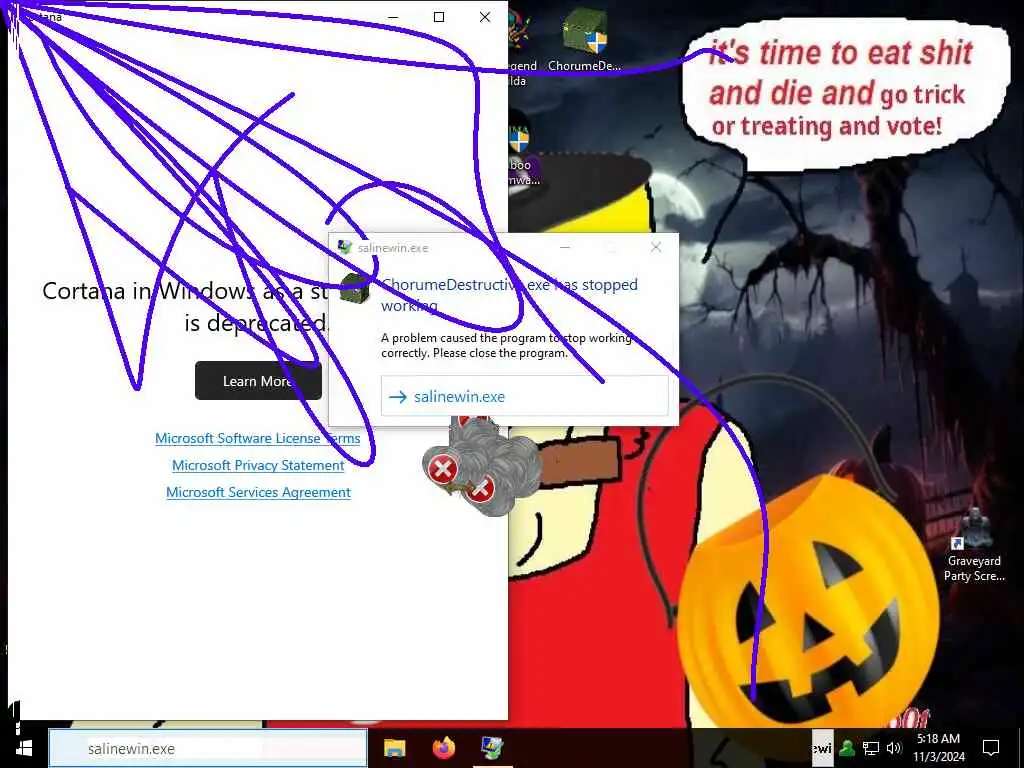Click the taskbar search box with salinewin.exe
Image resolution: width=1024 pixels, height=768 pixels.
(x=208, y=748)
